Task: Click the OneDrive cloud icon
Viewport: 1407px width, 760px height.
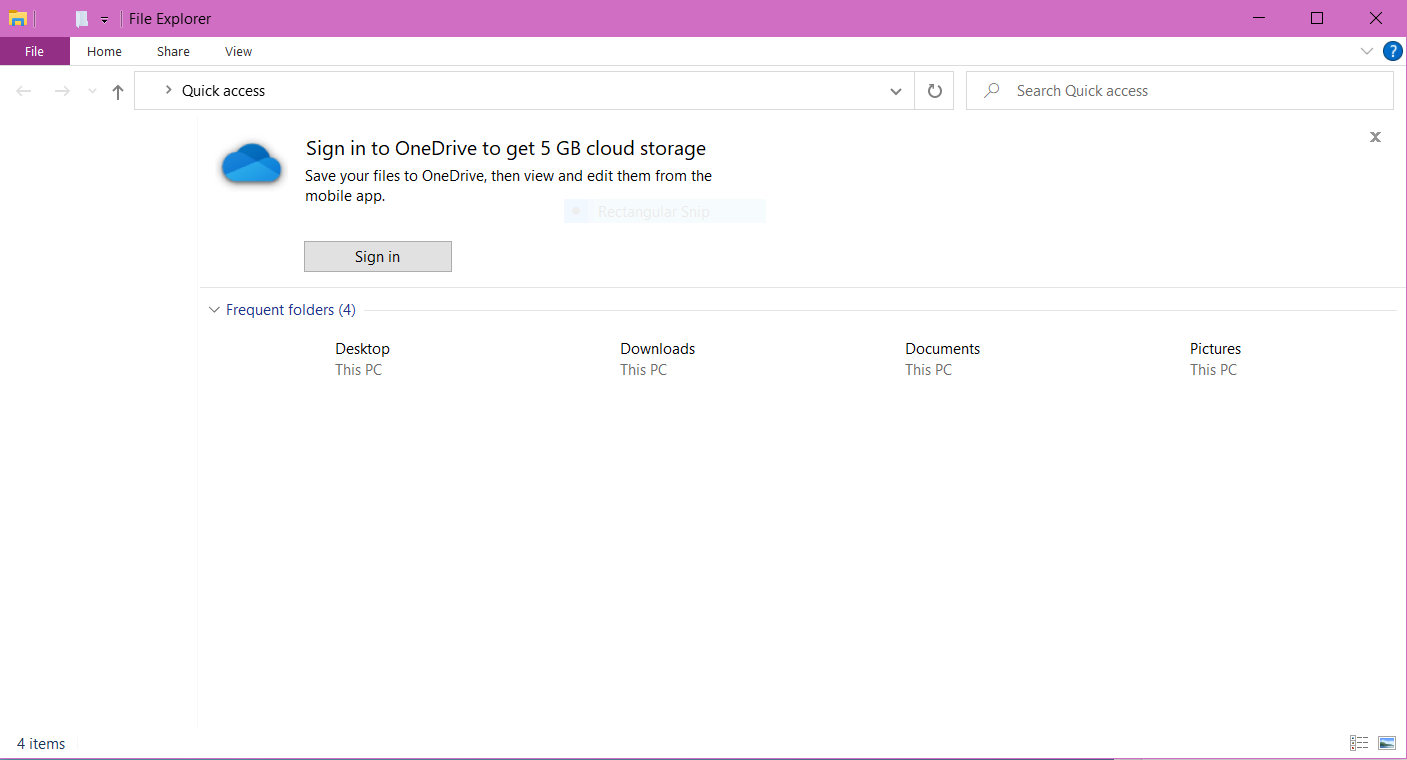Action: coord(251,163)
